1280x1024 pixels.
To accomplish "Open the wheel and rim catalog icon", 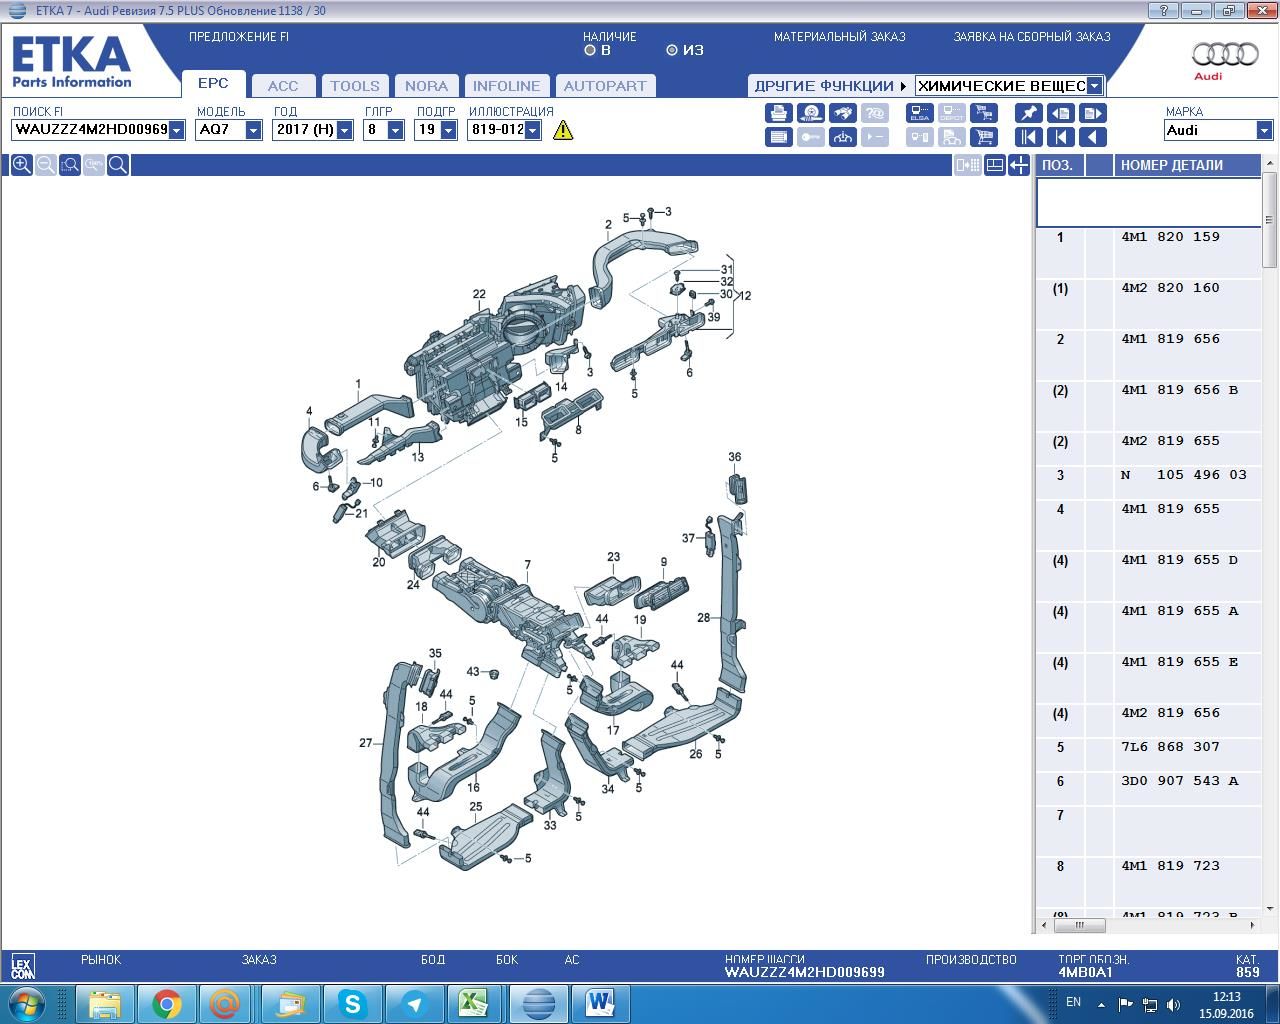I will click(x=811, y=113).
